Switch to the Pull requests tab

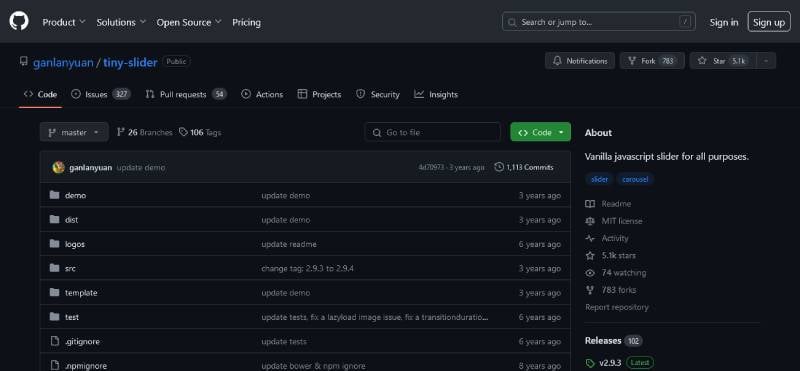(186, 94)
